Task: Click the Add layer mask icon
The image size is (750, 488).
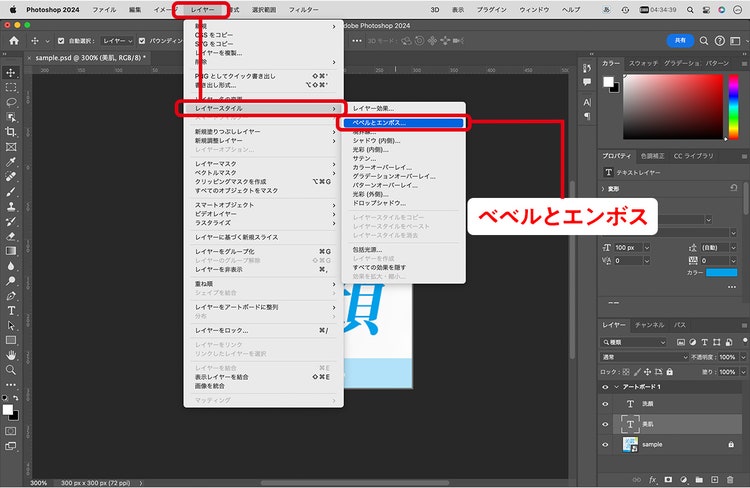Action: (x=668, y=479)
